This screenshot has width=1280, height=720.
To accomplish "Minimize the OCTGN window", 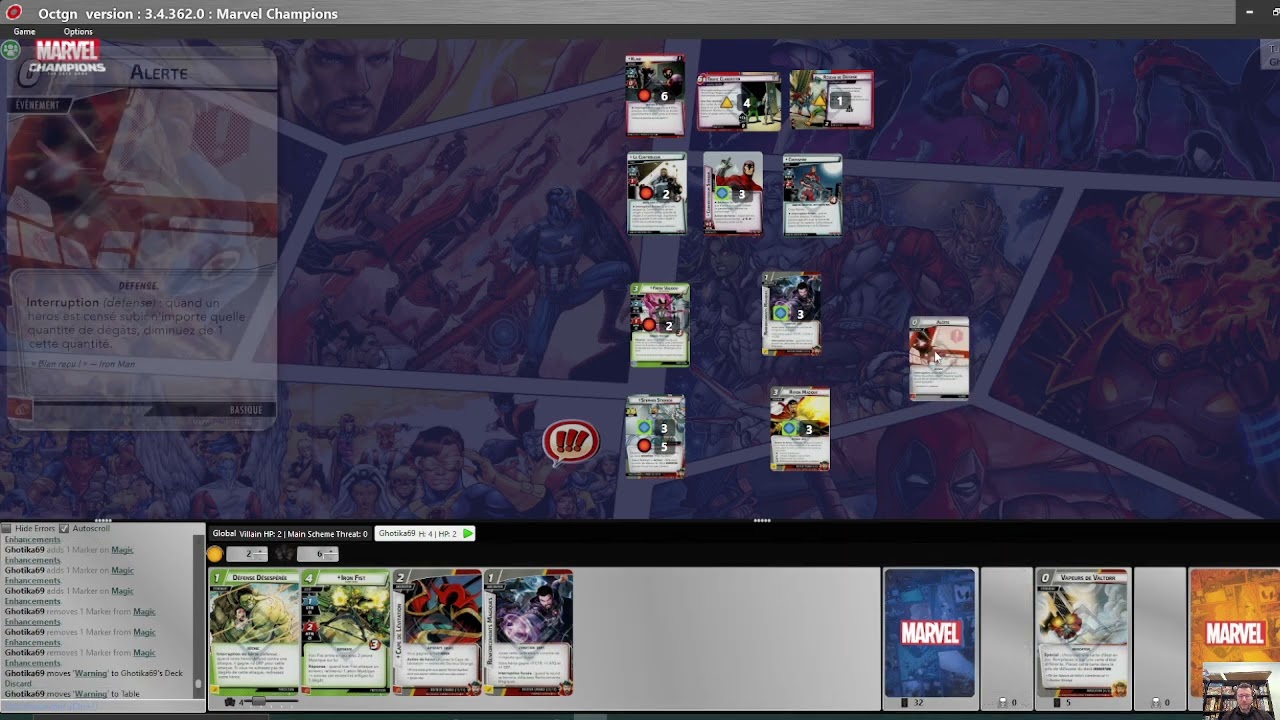I will click(x=1249, y=13).
